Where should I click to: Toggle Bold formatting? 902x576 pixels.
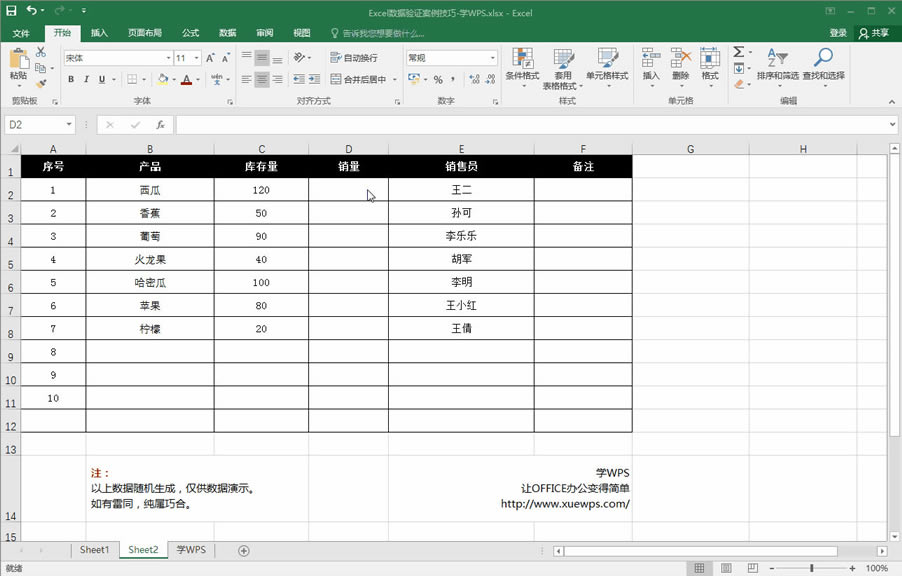point(70,79)
